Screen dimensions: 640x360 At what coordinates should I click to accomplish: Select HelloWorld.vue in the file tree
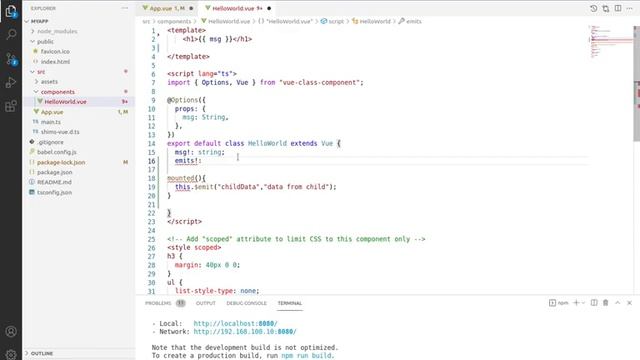tap(65, 102)
